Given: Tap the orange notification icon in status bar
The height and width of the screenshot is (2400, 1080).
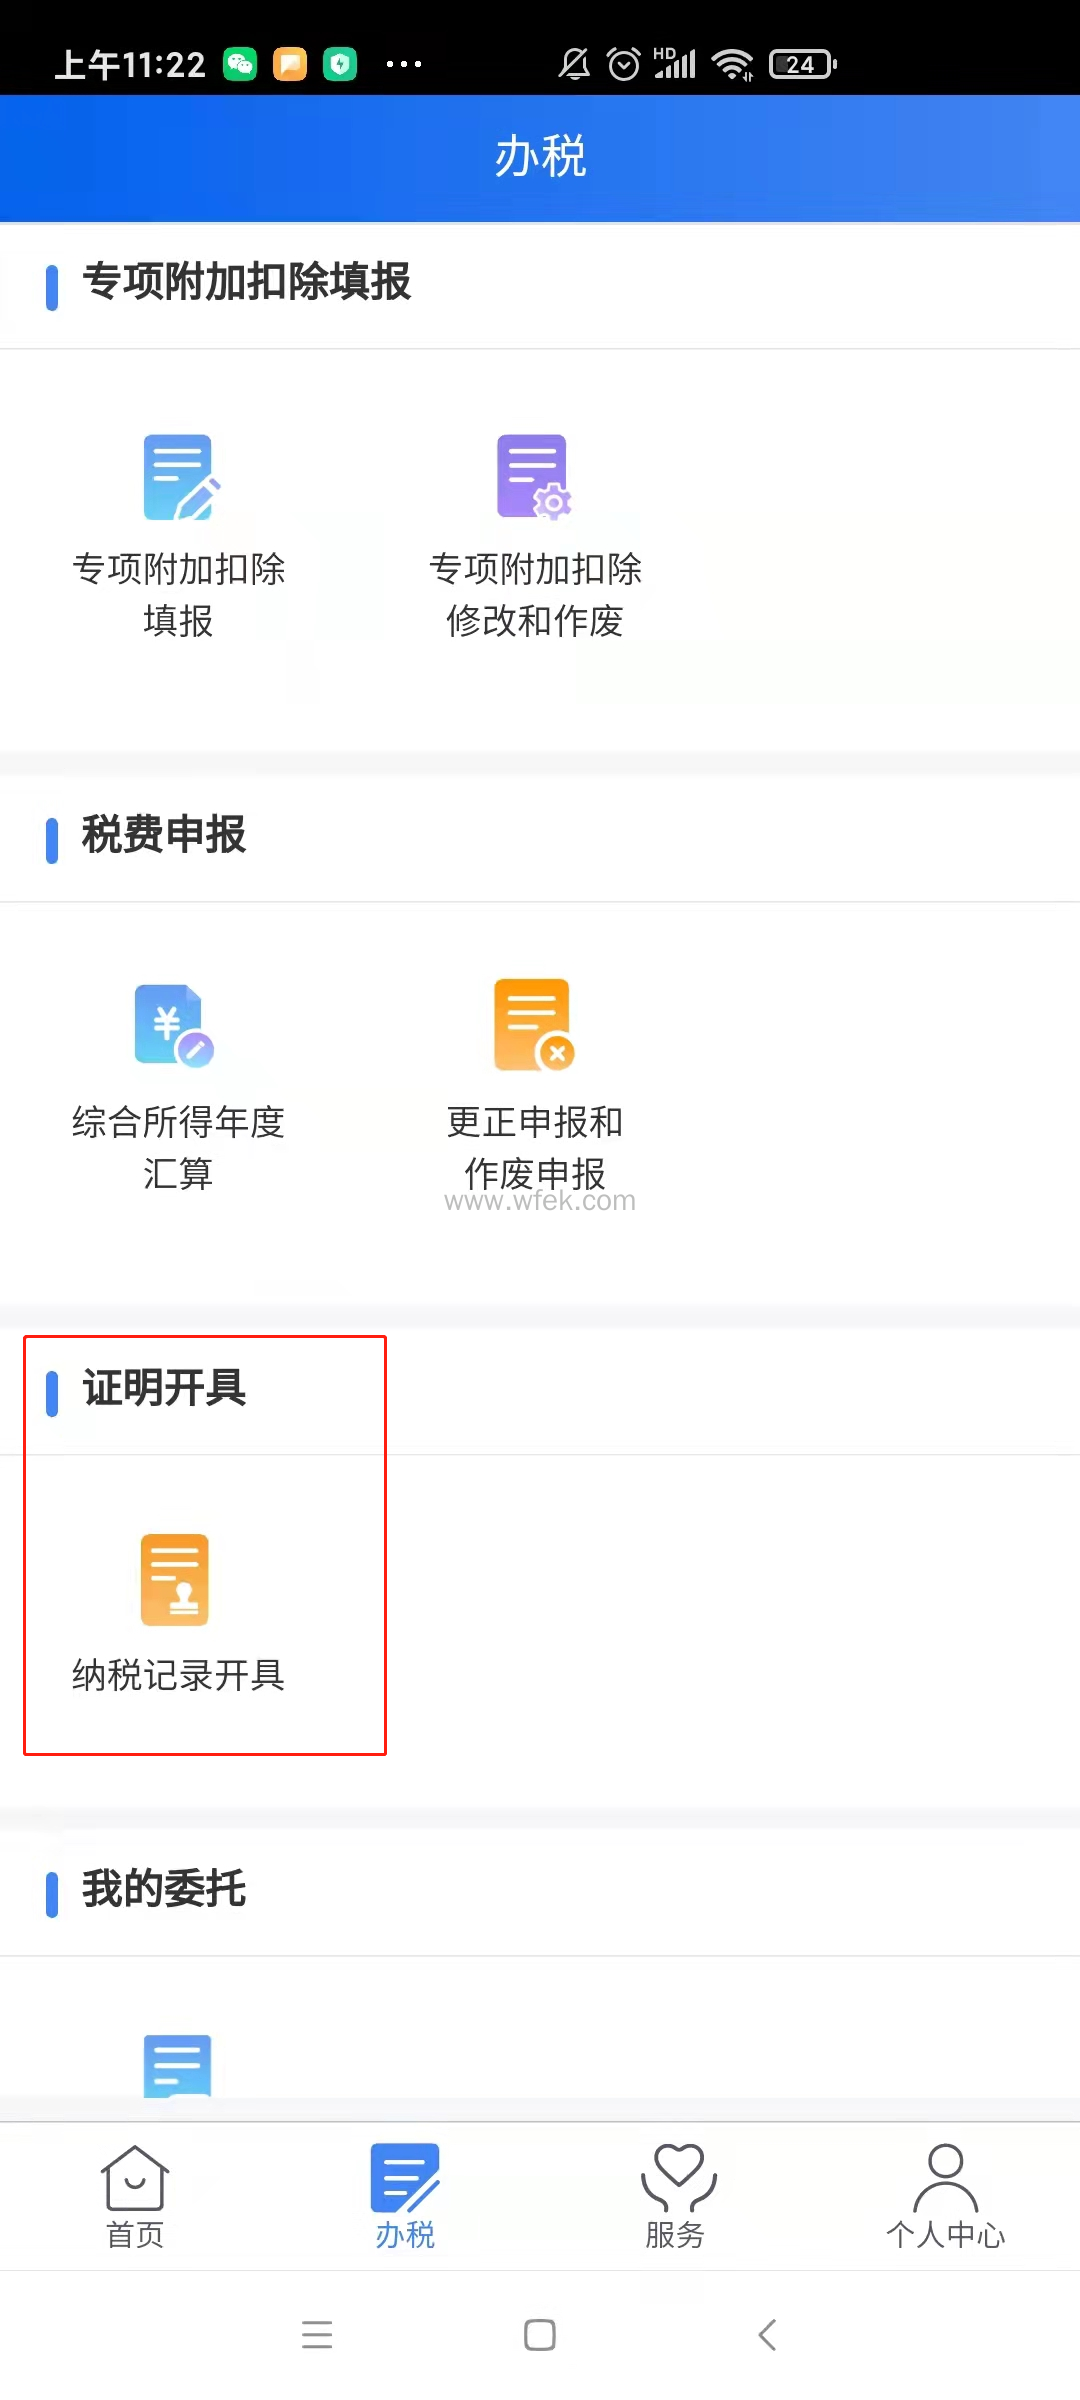Looking at the screenshot, I should tap(290, 65).
